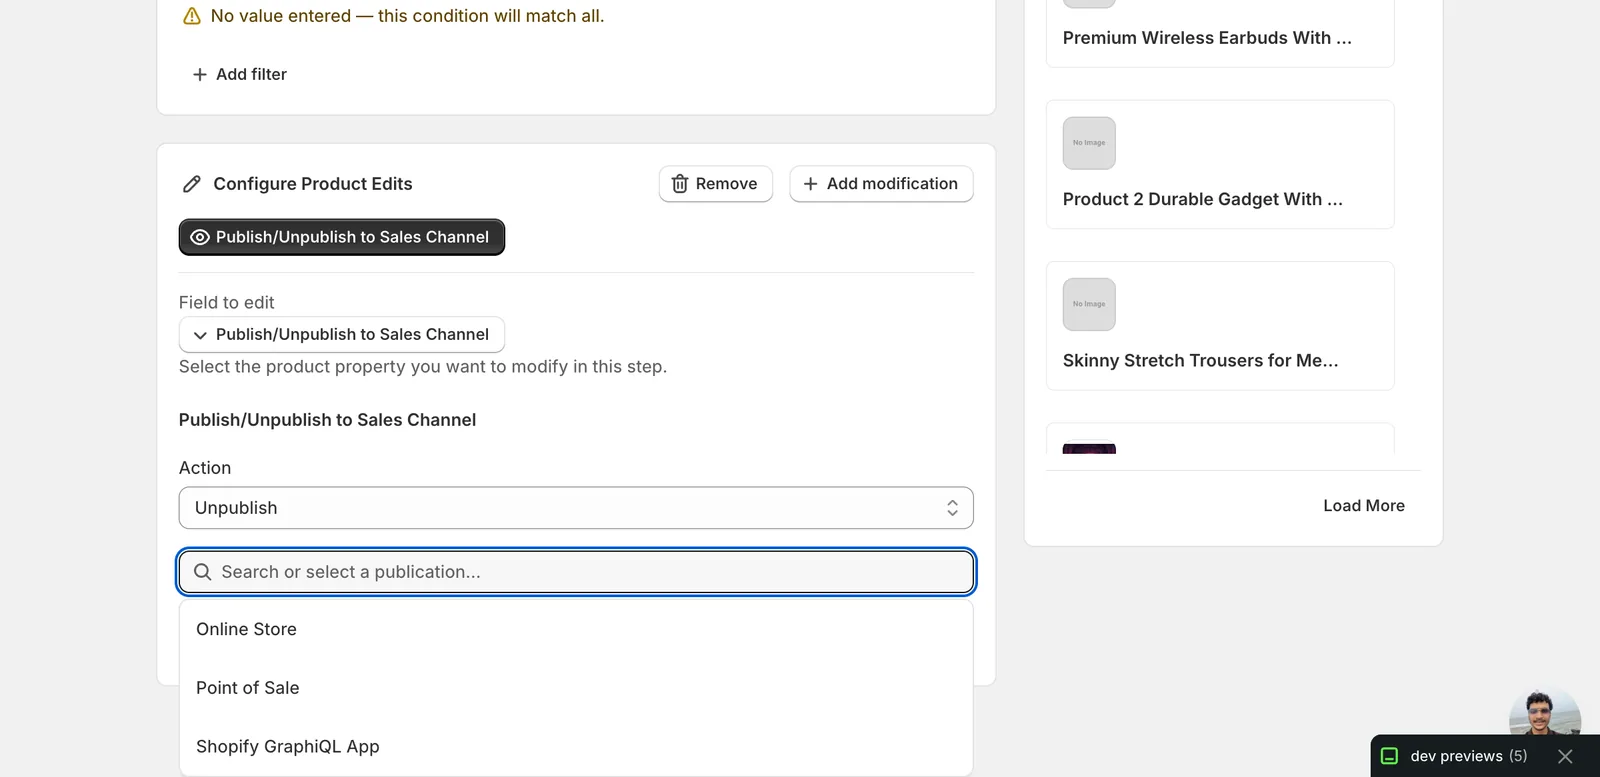1600x777 pixels.
Task: Click Load More products
Action: pyautogui.click(x=1364, y=506)
